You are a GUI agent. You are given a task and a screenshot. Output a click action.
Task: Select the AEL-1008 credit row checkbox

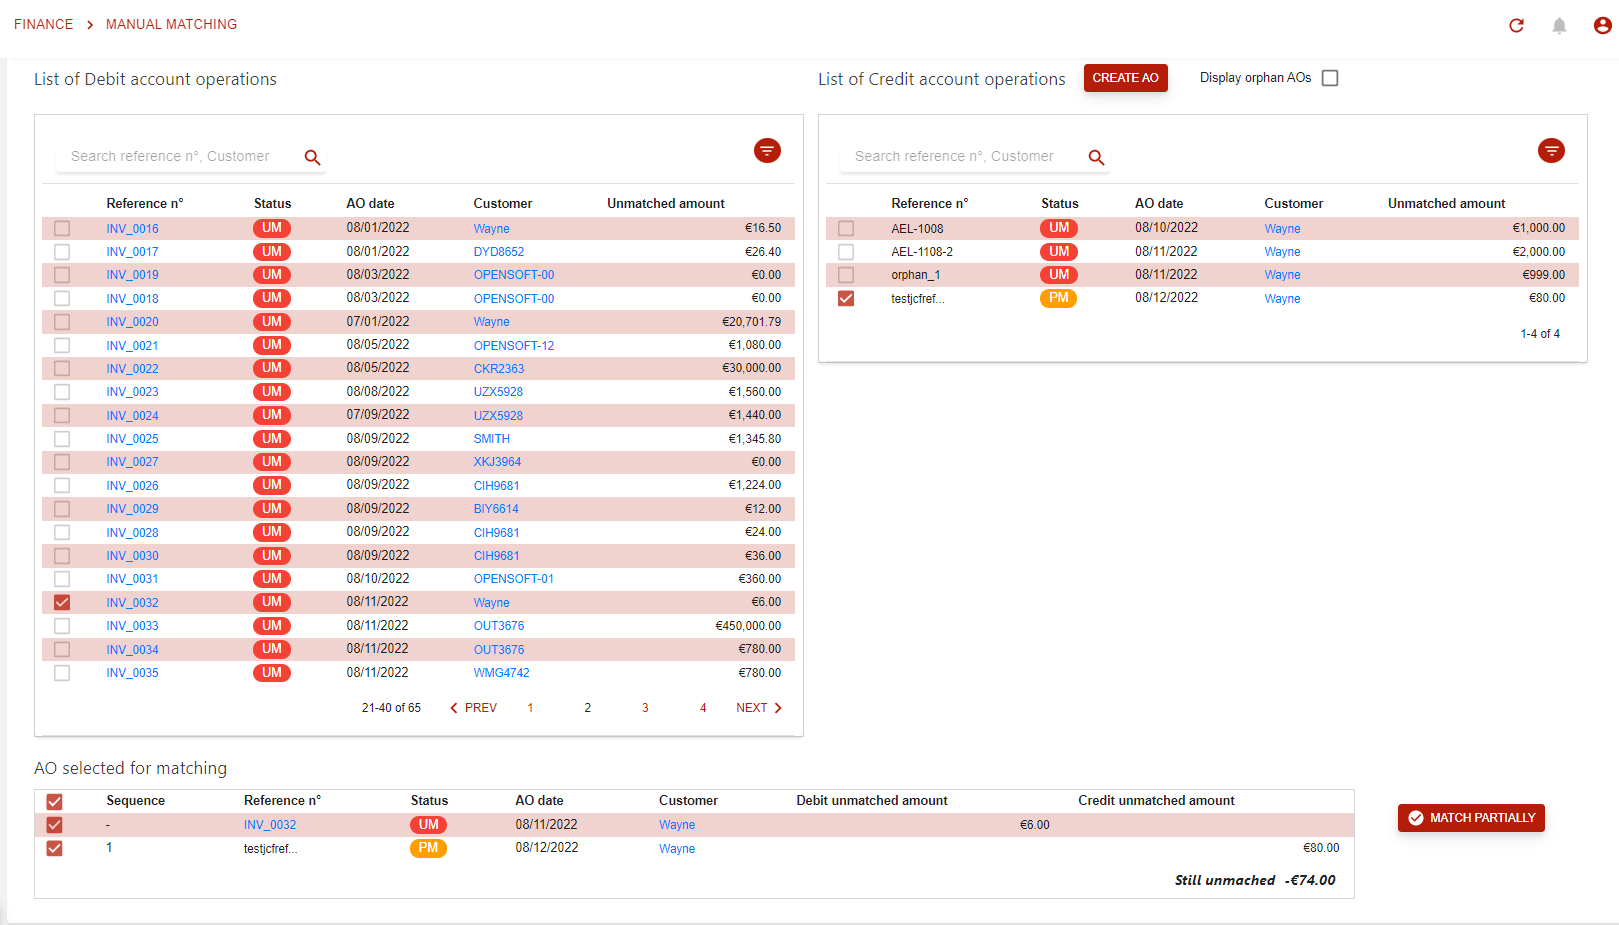pyautogui.click(x=846, y=228)
